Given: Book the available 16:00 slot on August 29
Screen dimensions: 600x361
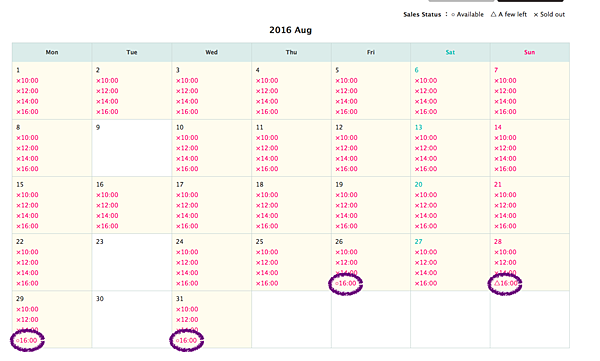Looking at the screenshot, I should pos(27,340).
